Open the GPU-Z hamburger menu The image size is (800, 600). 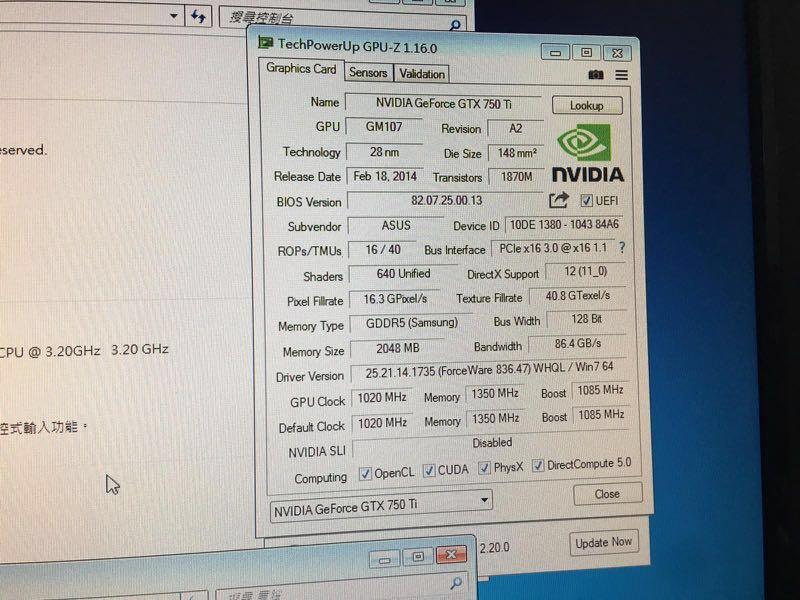point(621,75)
